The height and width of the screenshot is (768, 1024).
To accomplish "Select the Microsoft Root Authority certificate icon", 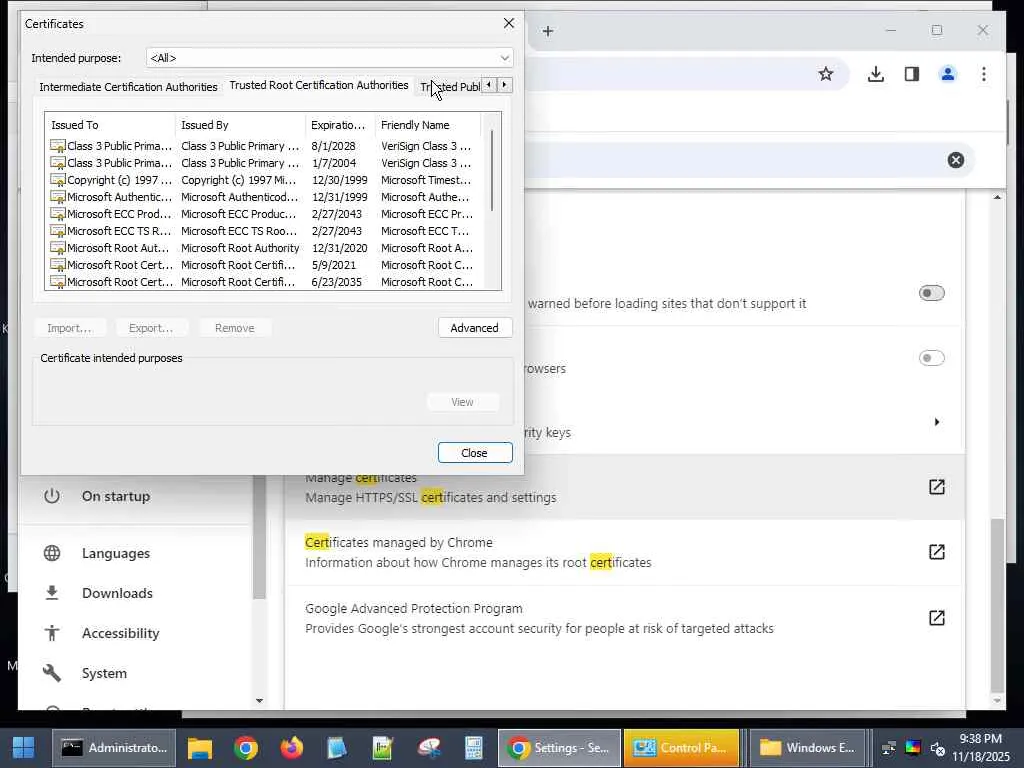I will click(57, 248).
